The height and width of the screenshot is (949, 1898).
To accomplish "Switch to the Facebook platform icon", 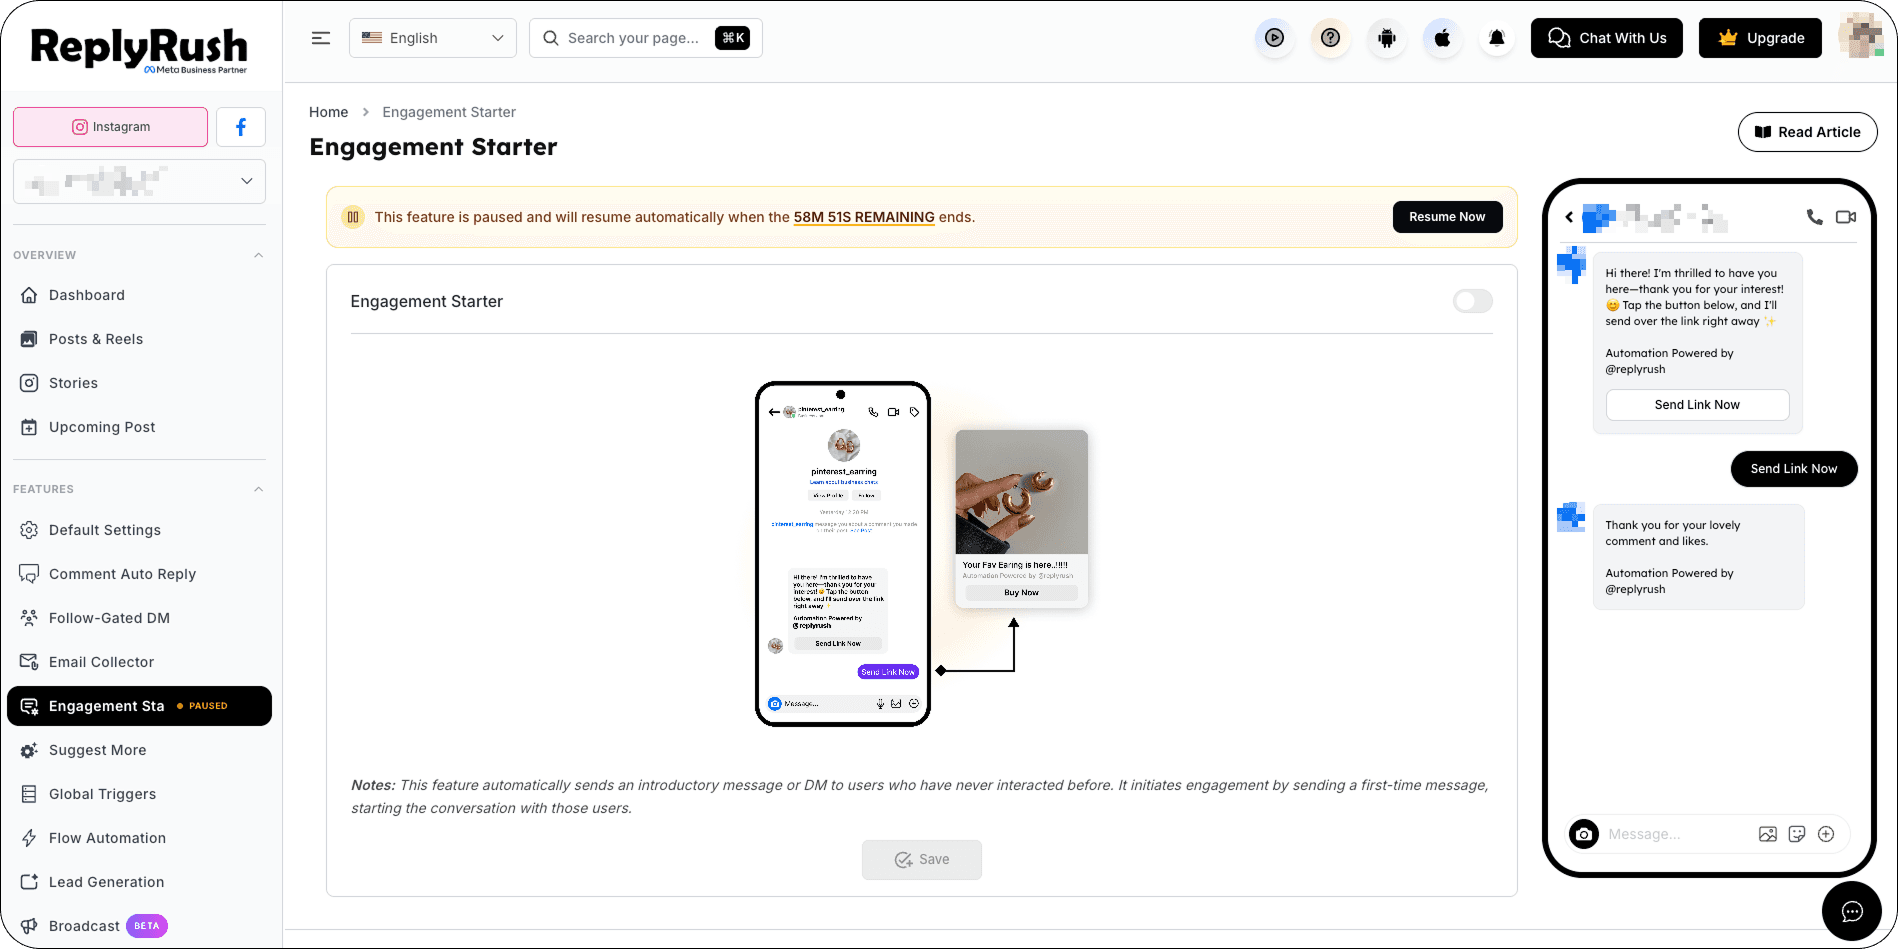I will (241, 127).
